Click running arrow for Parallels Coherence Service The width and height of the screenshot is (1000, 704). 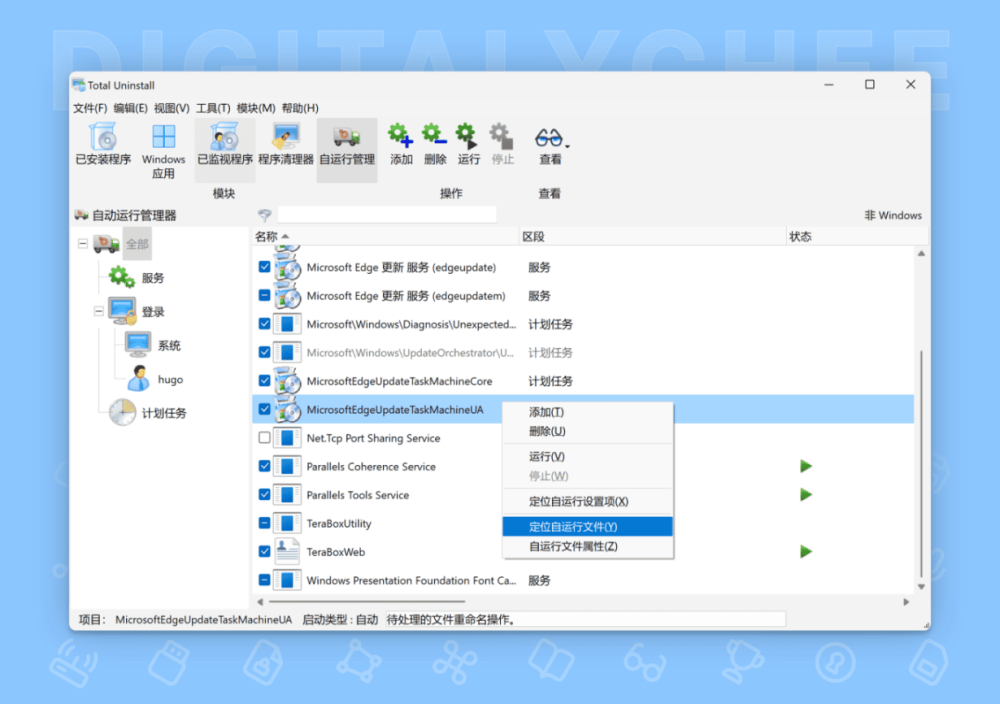pyautogui.click(x=806, y=466)
